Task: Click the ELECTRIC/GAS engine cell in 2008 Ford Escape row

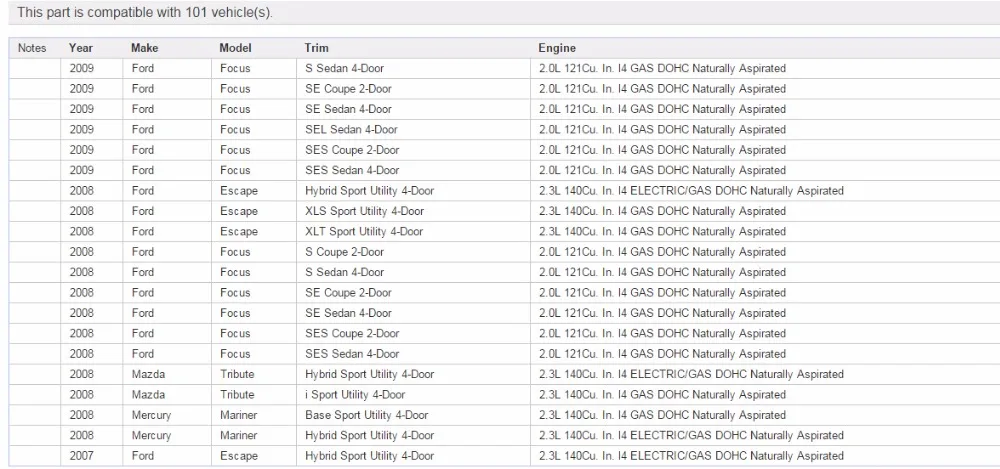Action: pyautogui.click(x=691, y=191)
